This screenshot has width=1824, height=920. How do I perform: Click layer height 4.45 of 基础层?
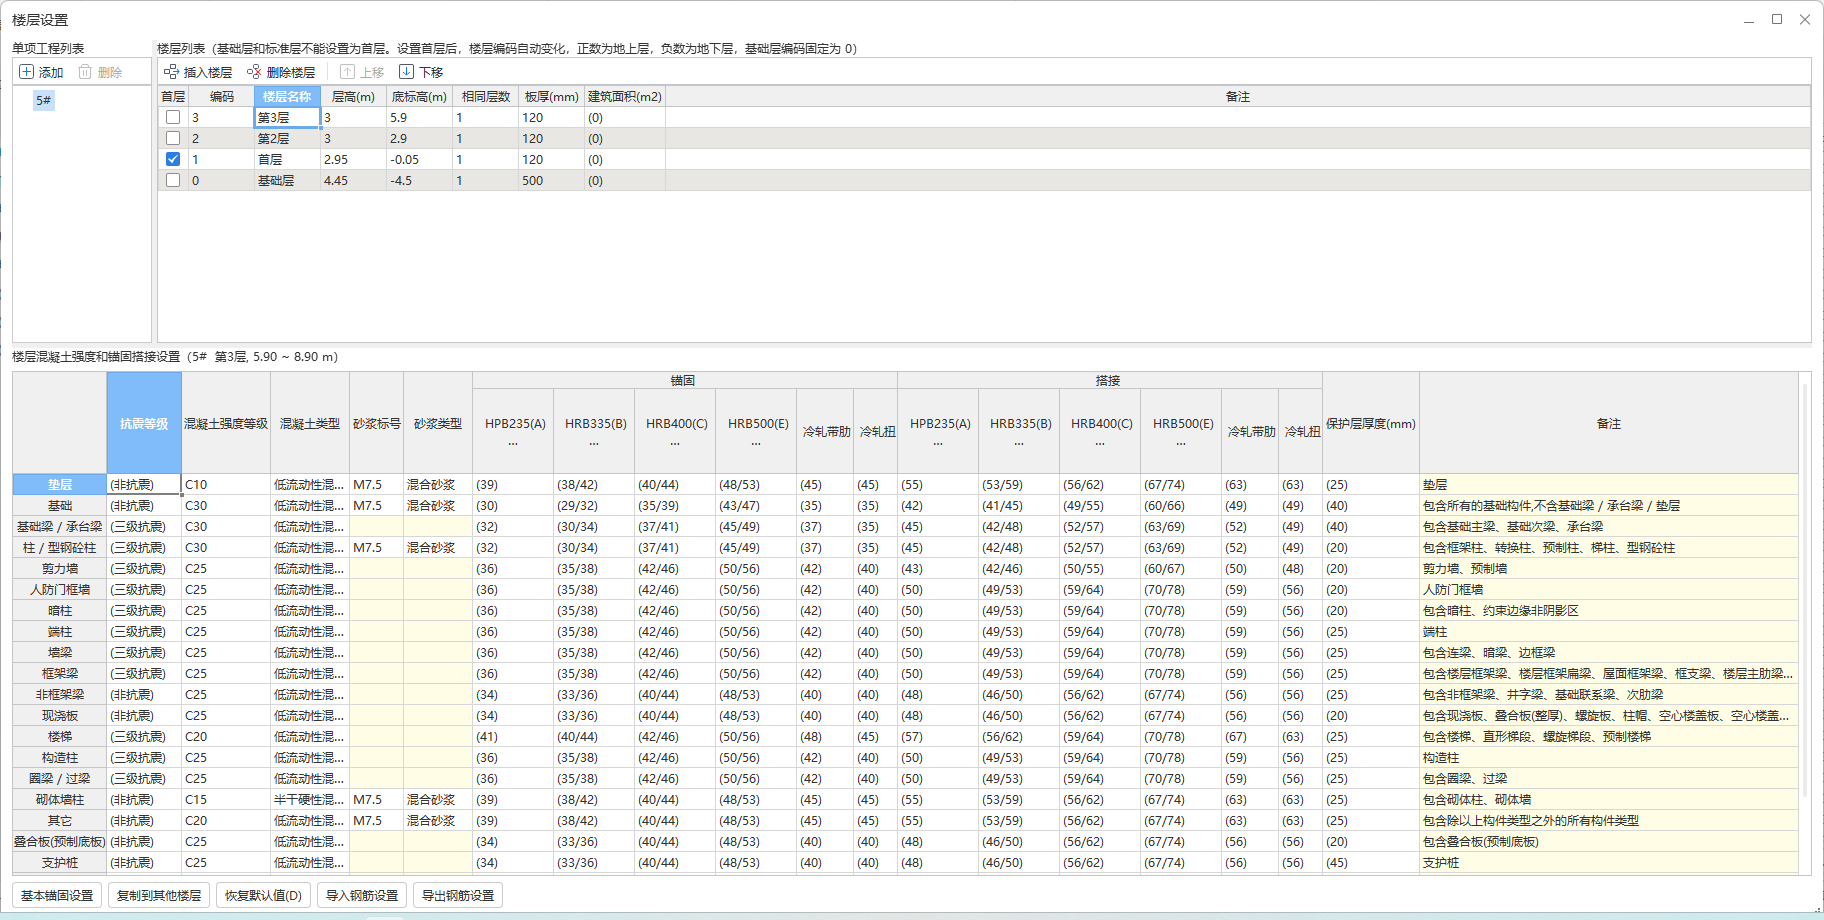pyautogui.click(x=353, y=180)
